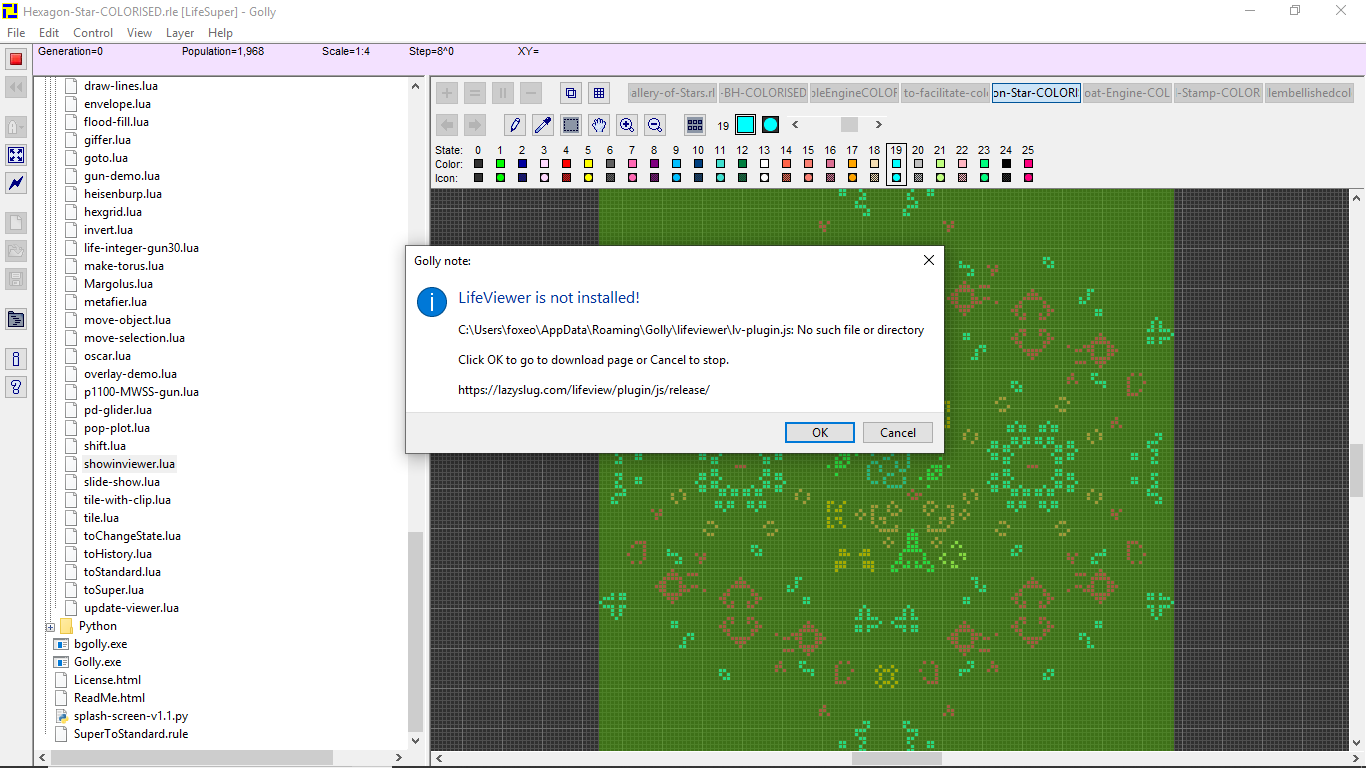The width and height of the screenshot is (1366, 768).
Task: Click the Redo right-arrow button
Action: tap(475, 125)
